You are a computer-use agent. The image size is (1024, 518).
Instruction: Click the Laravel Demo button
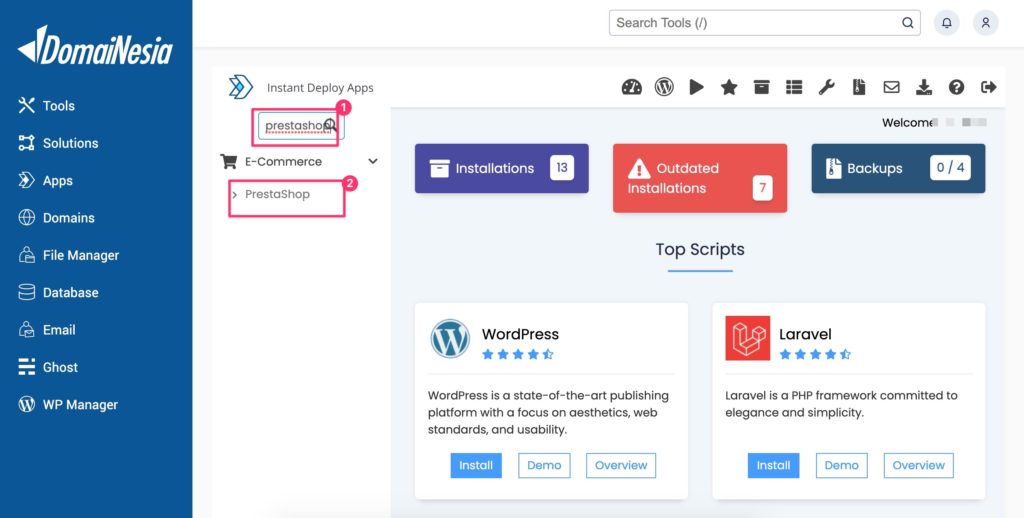(x=842, y=466)
